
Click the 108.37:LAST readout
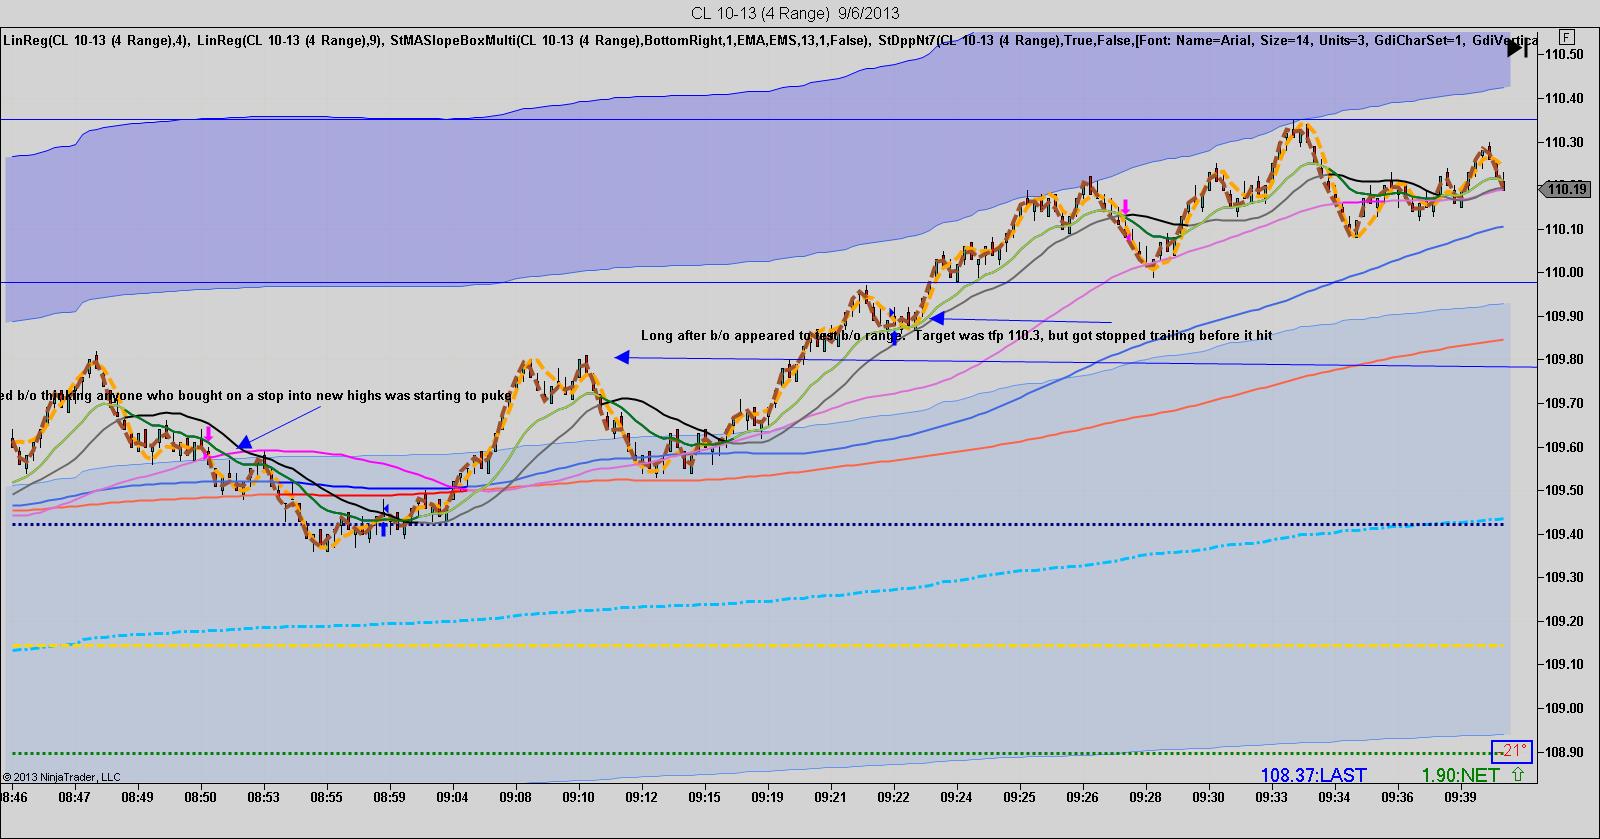1312,775
